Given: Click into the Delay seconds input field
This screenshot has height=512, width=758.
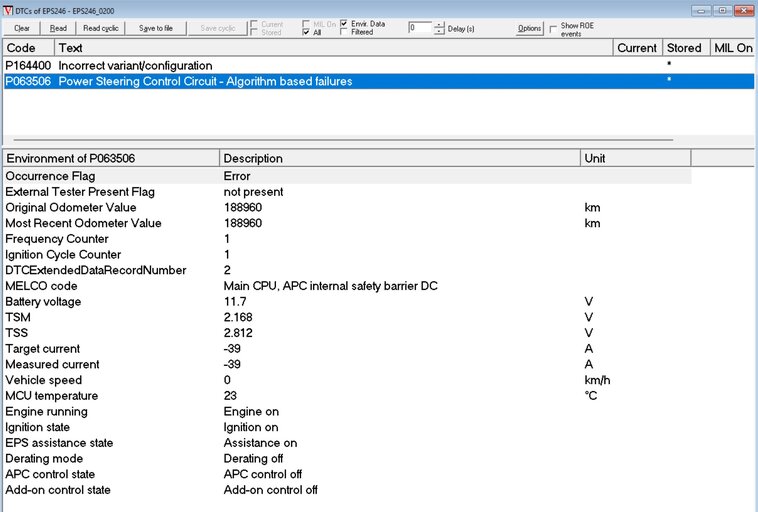Looking at the screenshot, I should pos(420,28).
